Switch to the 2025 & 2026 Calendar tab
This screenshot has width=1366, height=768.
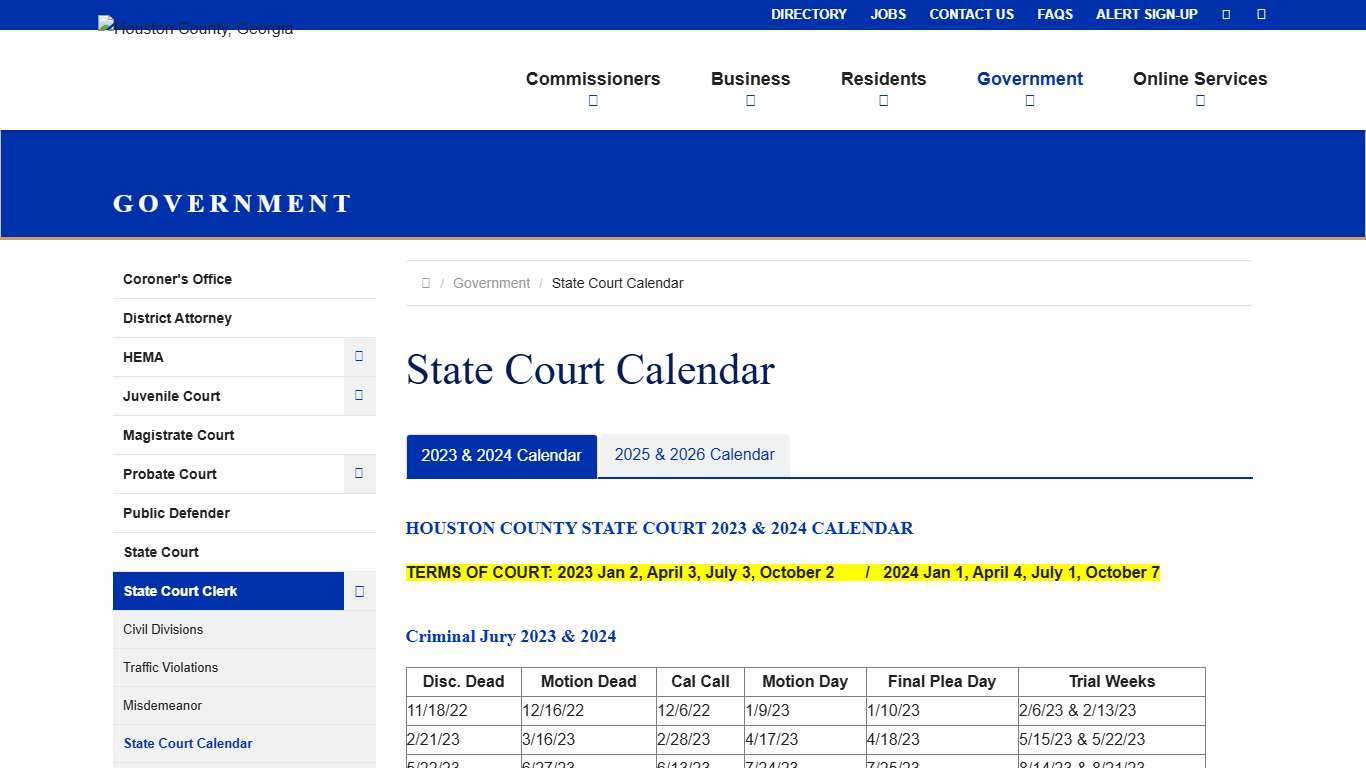pos(694,455)
